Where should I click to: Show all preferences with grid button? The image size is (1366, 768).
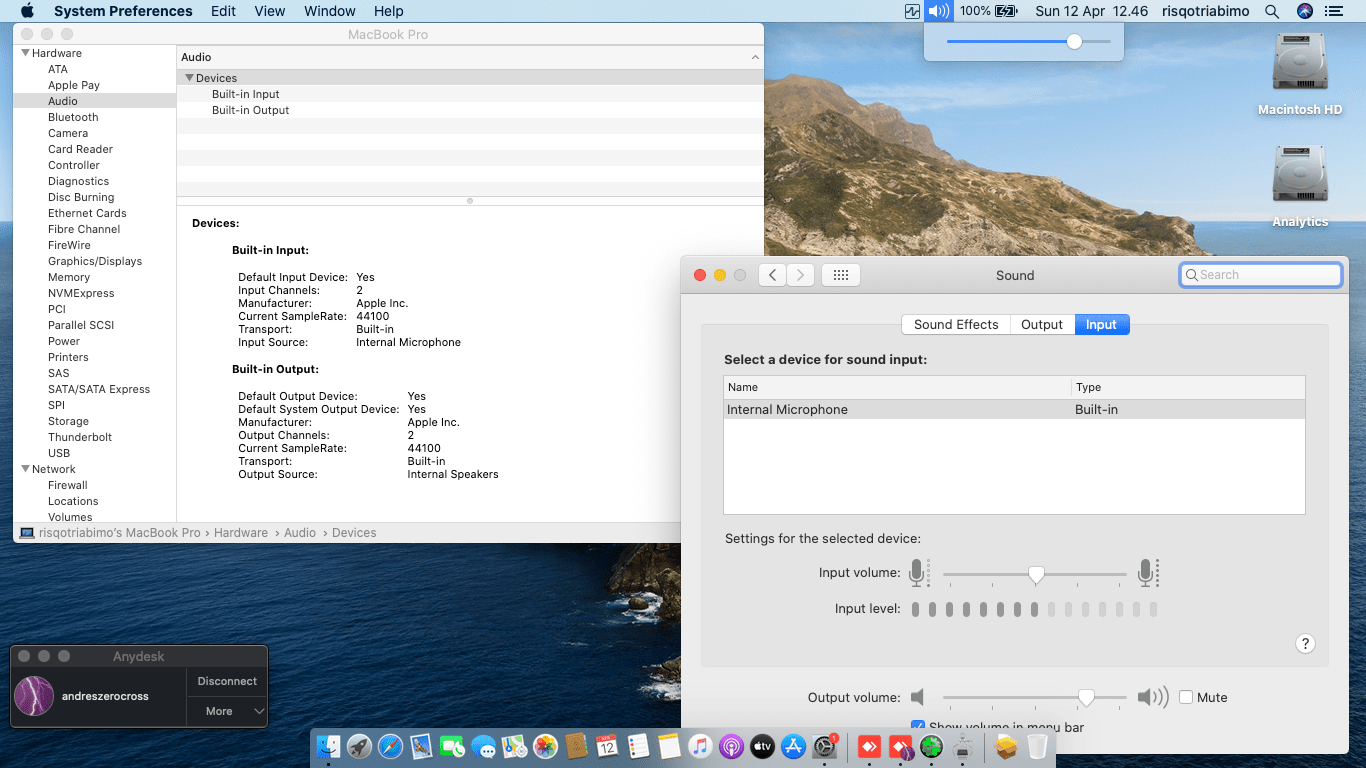(841, 275)
